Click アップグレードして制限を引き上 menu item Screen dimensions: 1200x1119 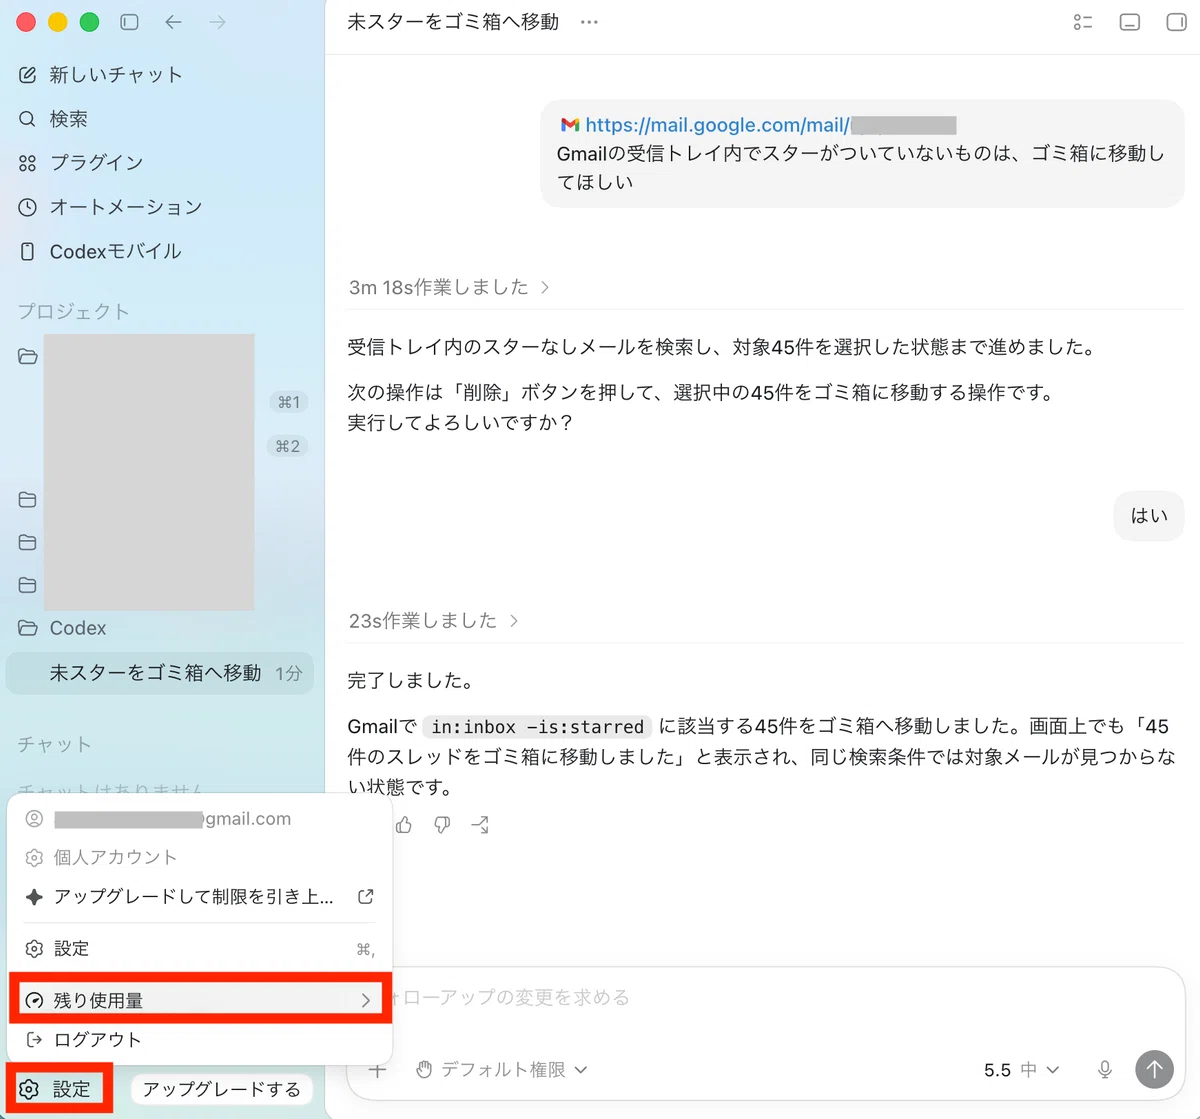pyautogui.click(x=199, y=897)
